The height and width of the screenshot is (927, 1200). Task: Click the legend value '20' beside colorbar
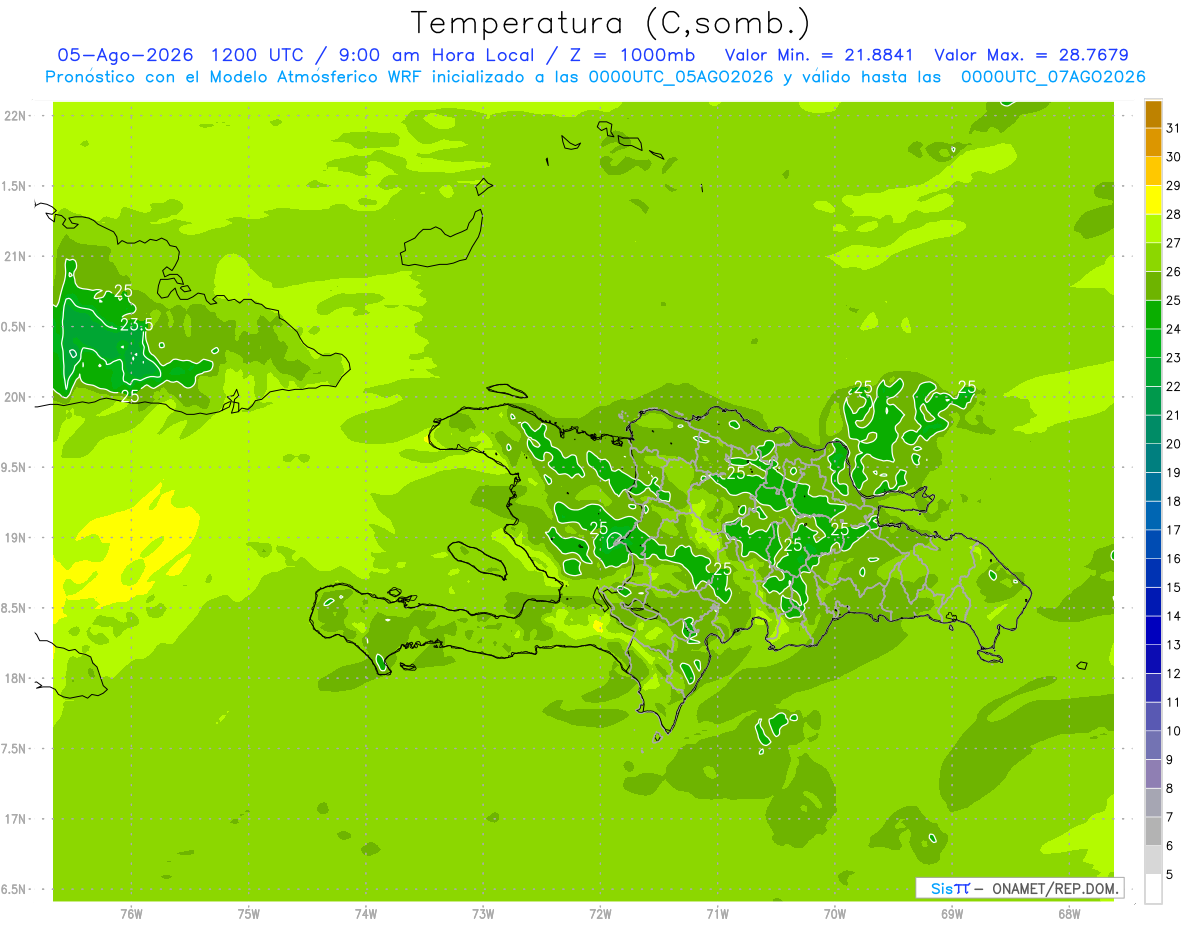coord(1173,443)
